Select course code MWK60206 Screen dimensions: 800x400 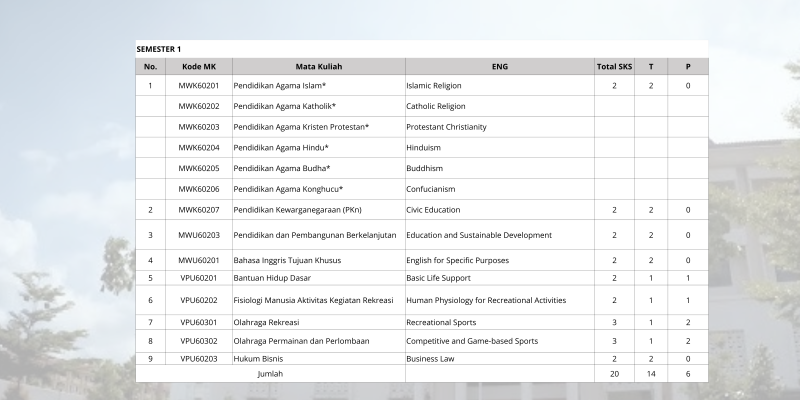pyautogui.click(x=199, y=189)
